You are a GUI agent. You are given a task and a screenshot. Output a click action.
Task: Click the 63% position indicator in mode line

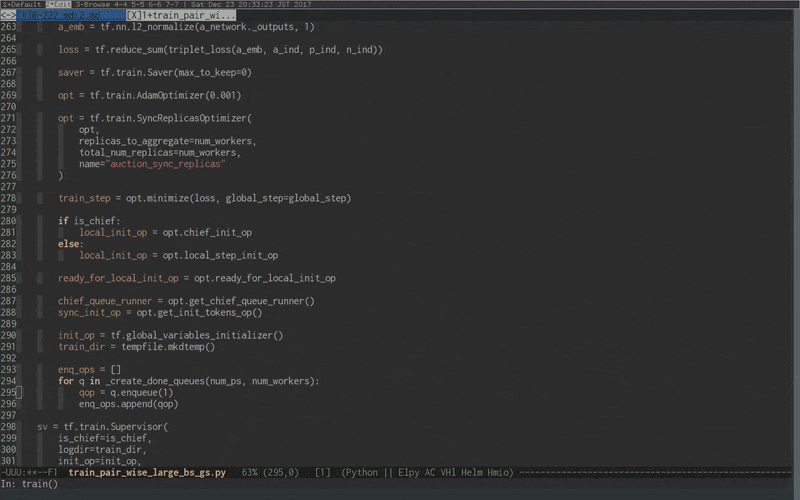(250, 472)
